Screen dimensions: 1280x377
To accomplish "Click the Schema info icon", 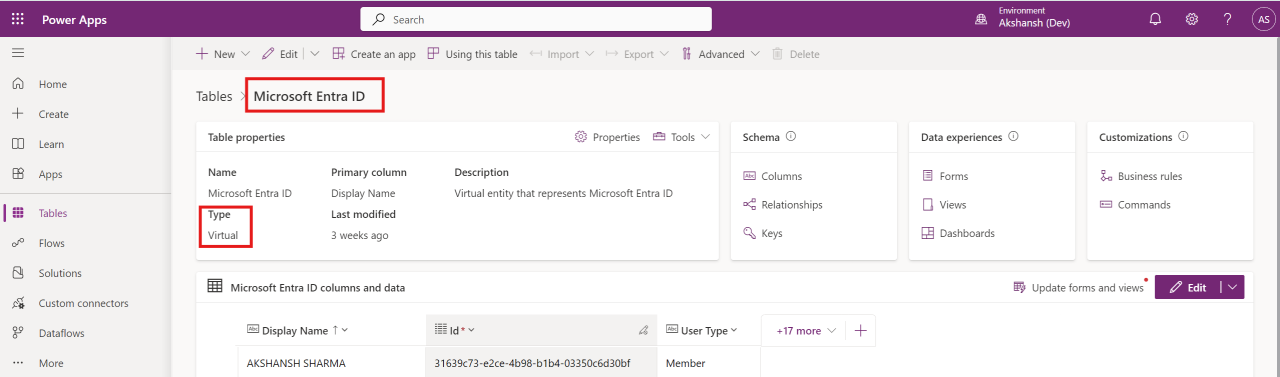I will (x=791, y=137).
